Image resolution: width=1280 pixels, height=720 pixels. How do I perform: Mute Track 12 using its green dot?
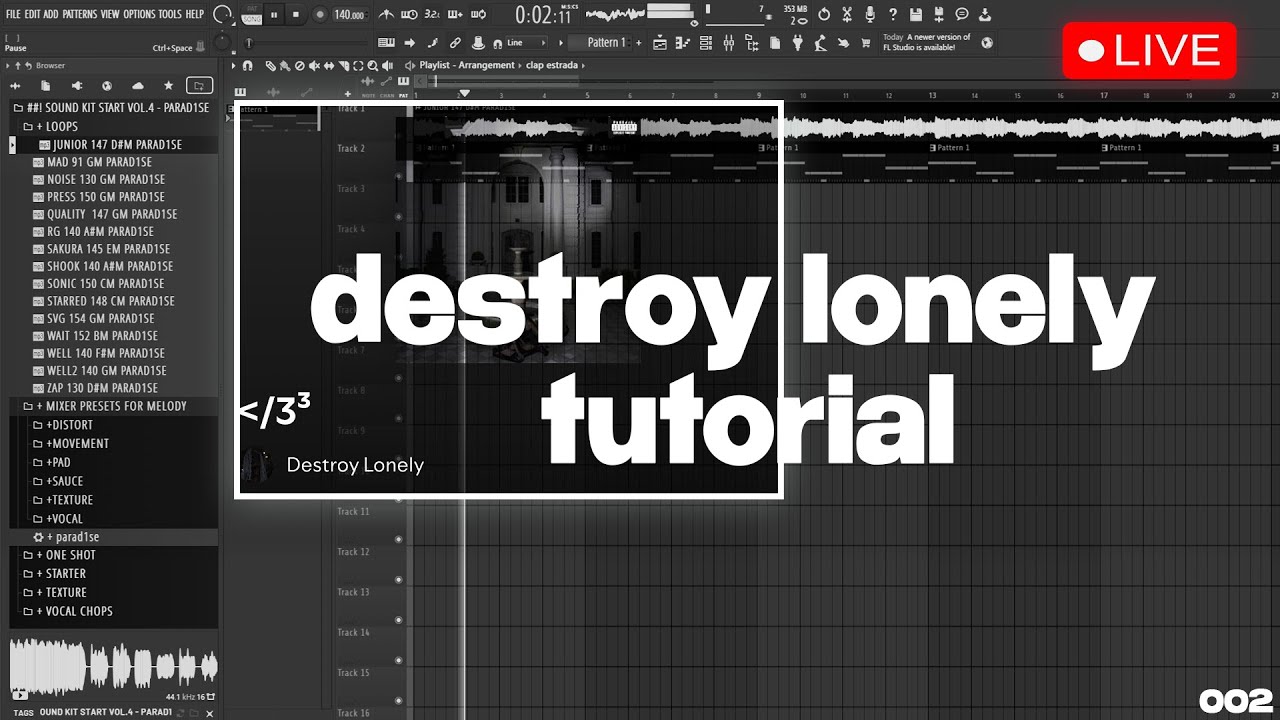(399, 579)
